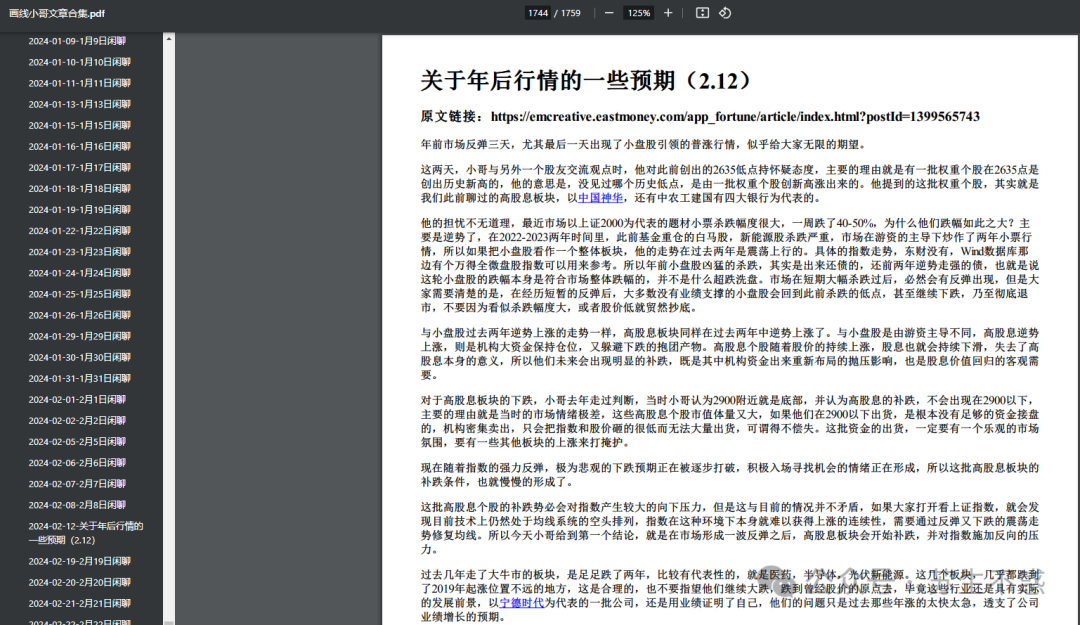Image resolution: width=1080 pixels, height=625 pixels.
Task: Select bookmark 2024-02-08-2月8日闲聊
Action: (77, 505)
